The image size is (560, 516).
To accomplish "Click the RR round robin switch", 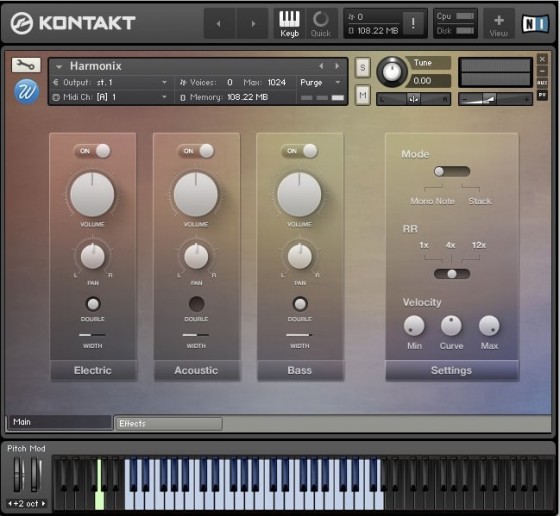I will tap(452, 274).
